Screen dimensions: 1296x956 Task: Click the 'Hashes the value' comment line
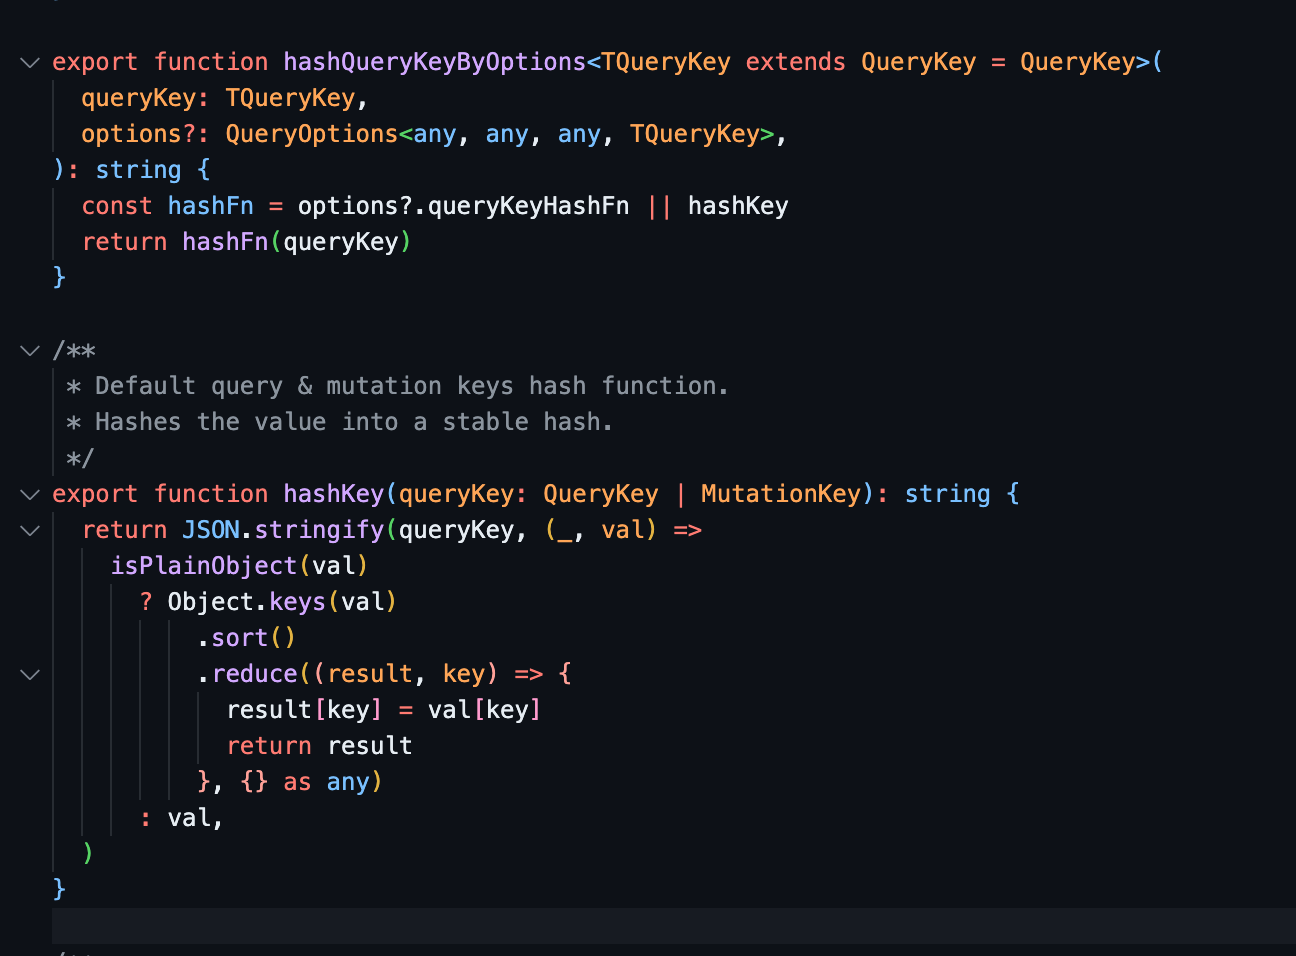(x=352, y=422)
